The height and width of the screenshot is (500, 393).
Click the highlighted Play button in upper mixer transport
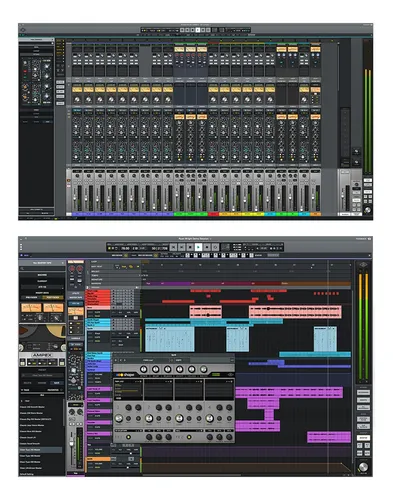pos(198,30)
